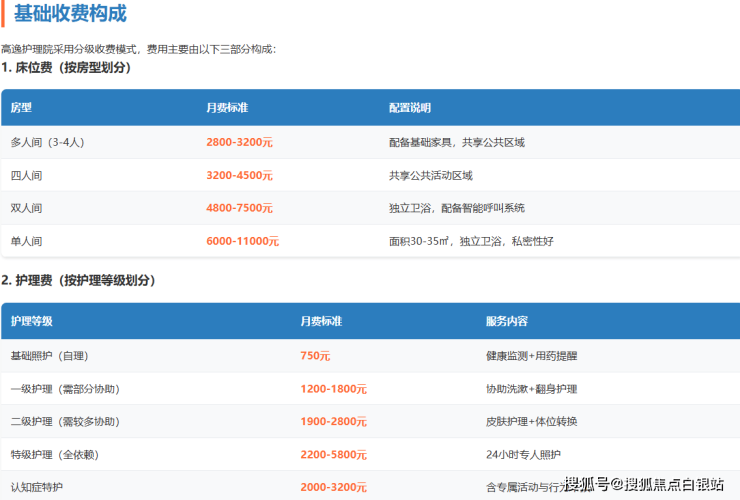Select the 多人间（3-4人） row label

pos(47,142)
